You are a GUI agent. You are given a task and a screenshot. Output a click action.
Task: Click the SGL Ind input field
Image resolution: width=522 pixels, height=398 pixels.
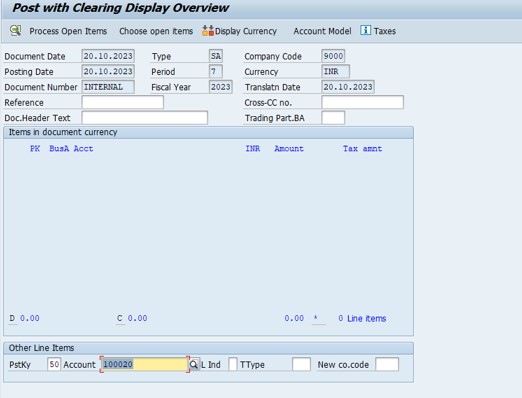(233, 364)
